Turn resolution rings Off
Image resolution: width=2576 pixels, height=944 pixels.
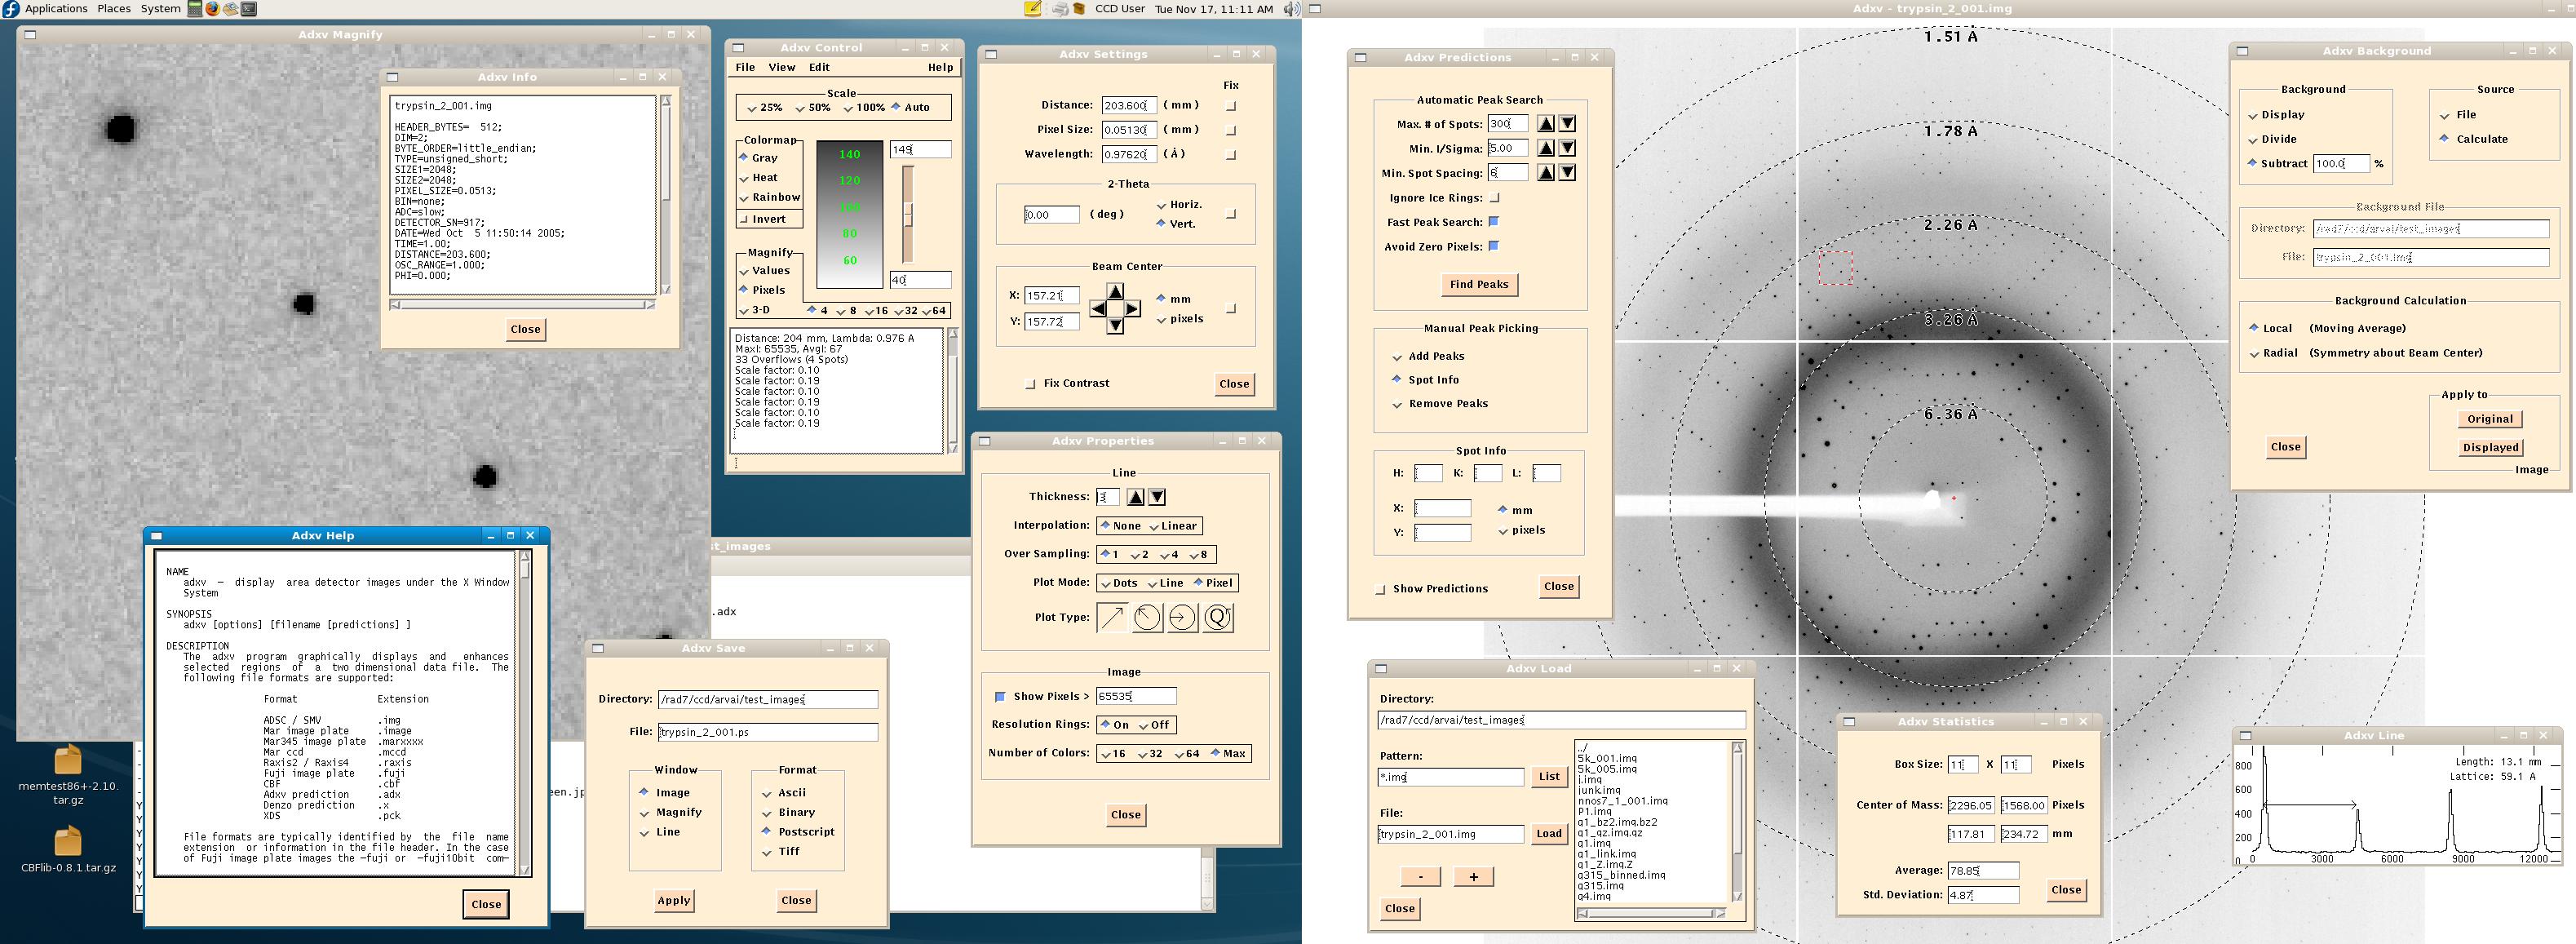tap(1154, 725)
